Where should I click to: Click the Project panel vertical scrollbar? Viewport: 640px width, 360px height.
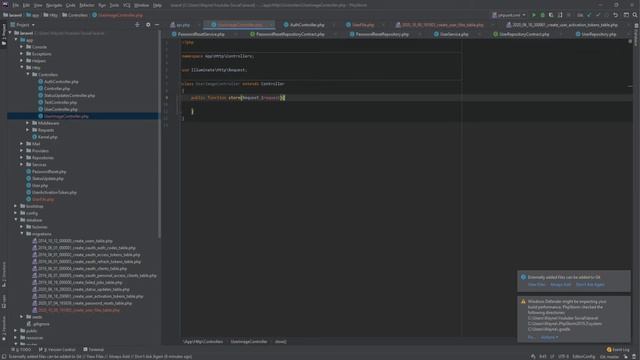click(x=160, y=135)
